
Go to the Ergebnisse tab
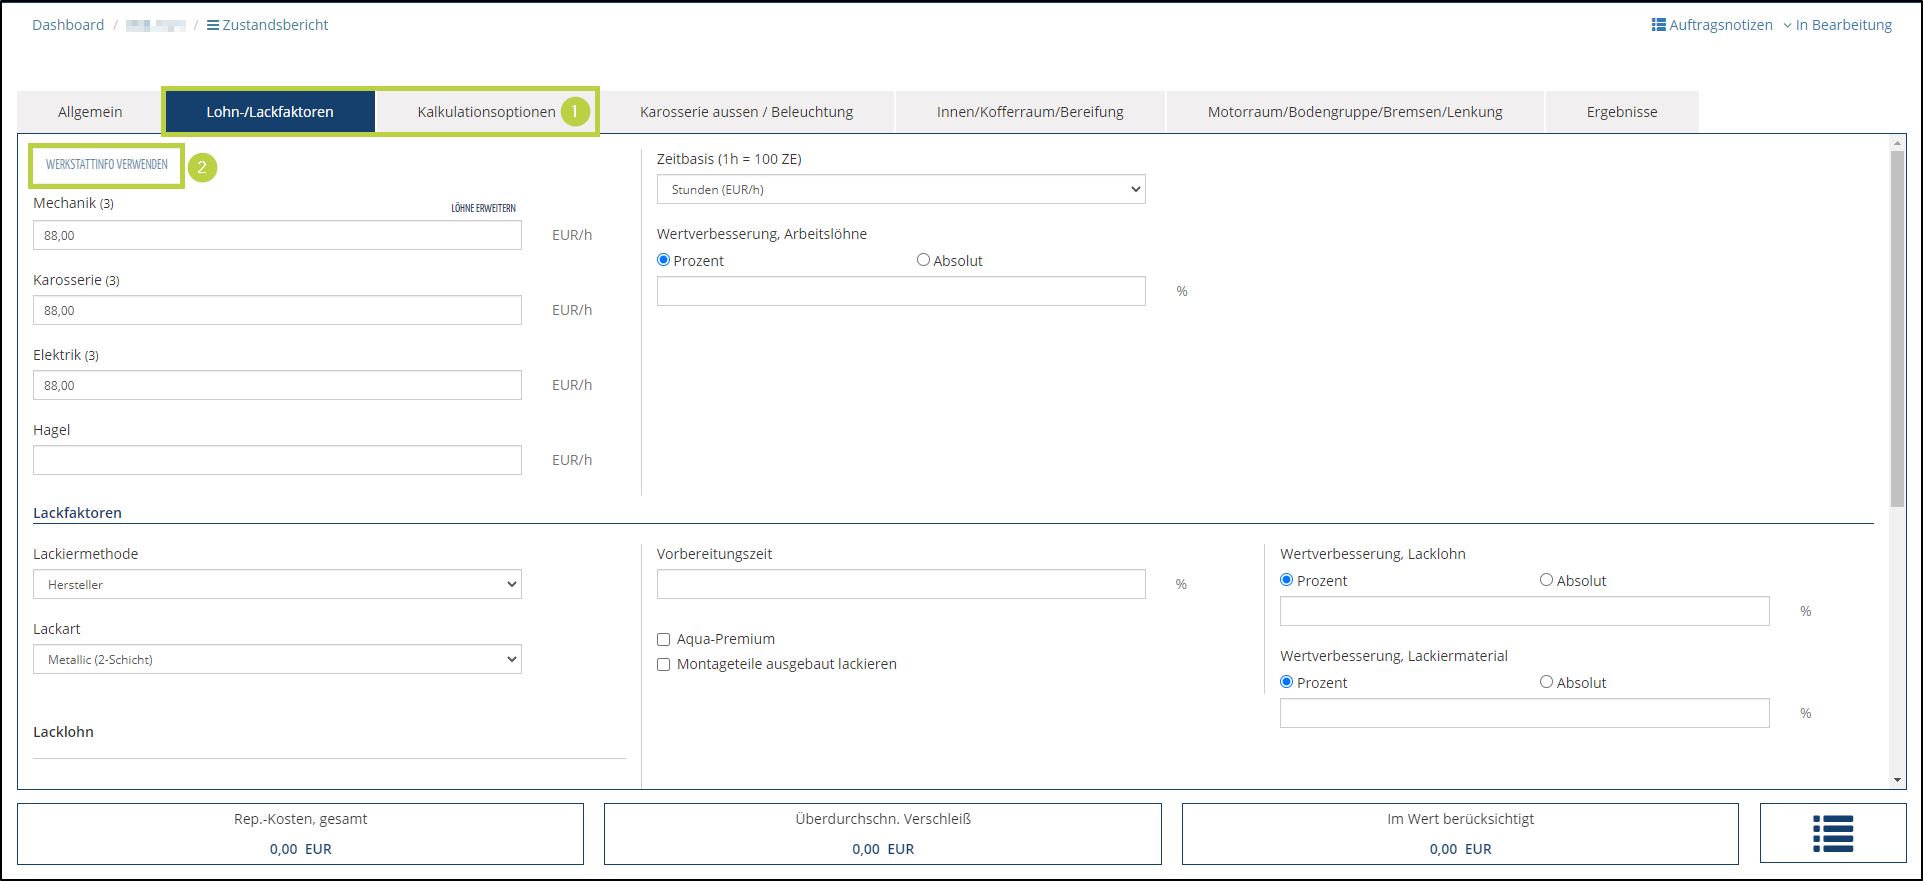[1621, 112]
